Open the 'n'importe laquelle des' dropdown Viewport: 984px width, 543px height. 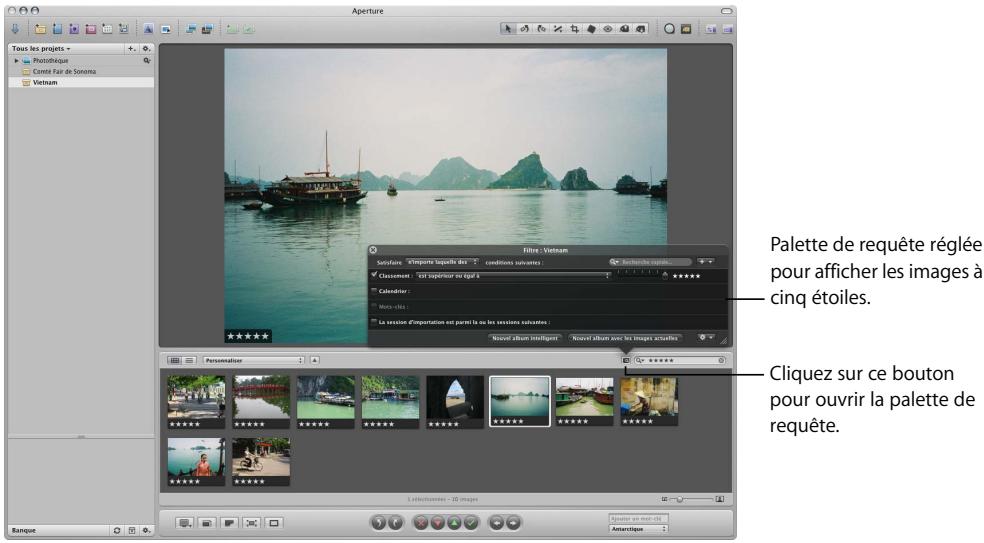[x=442, y=262]
